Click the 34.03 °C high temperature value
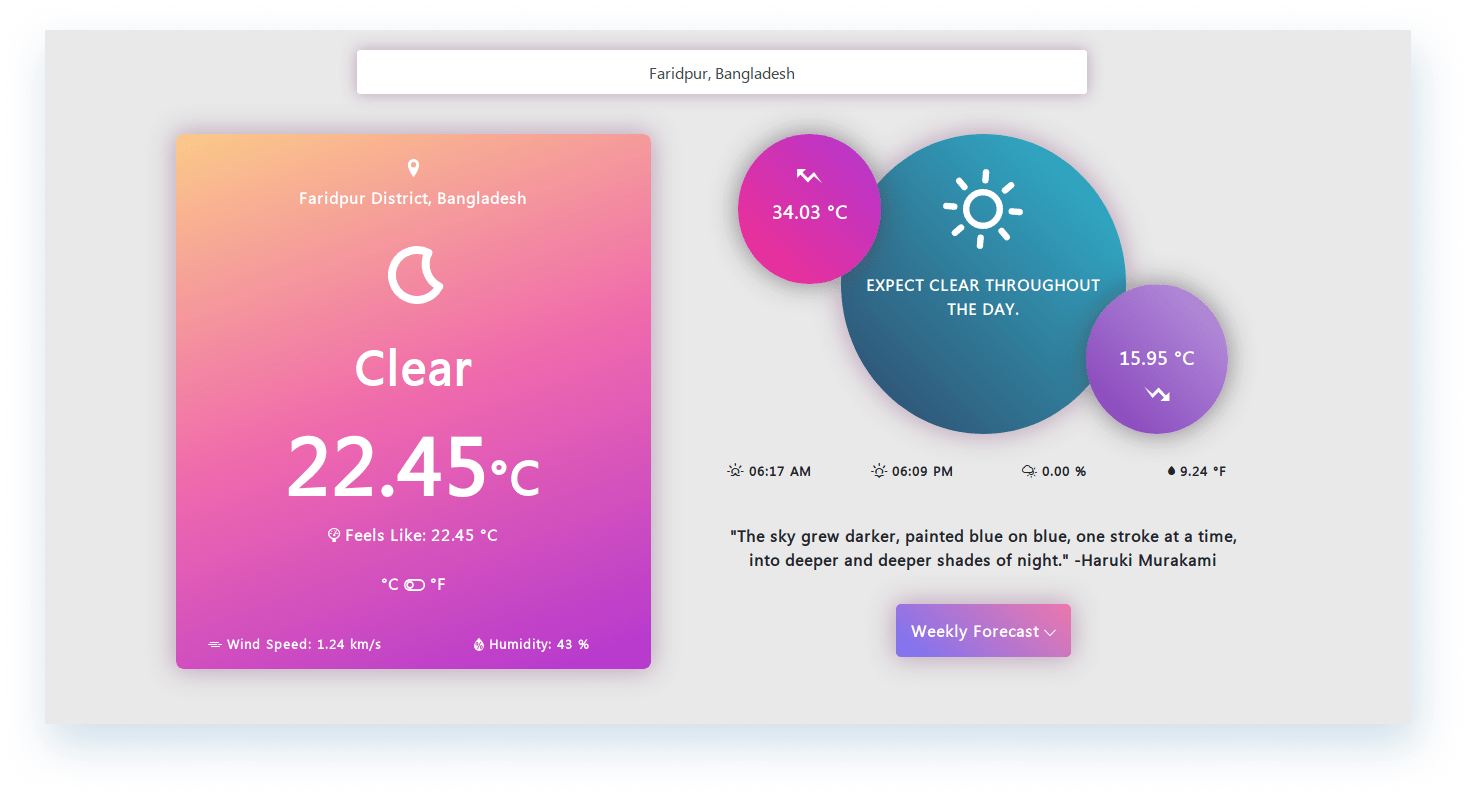1466x794 pixels. pos(809,212)
